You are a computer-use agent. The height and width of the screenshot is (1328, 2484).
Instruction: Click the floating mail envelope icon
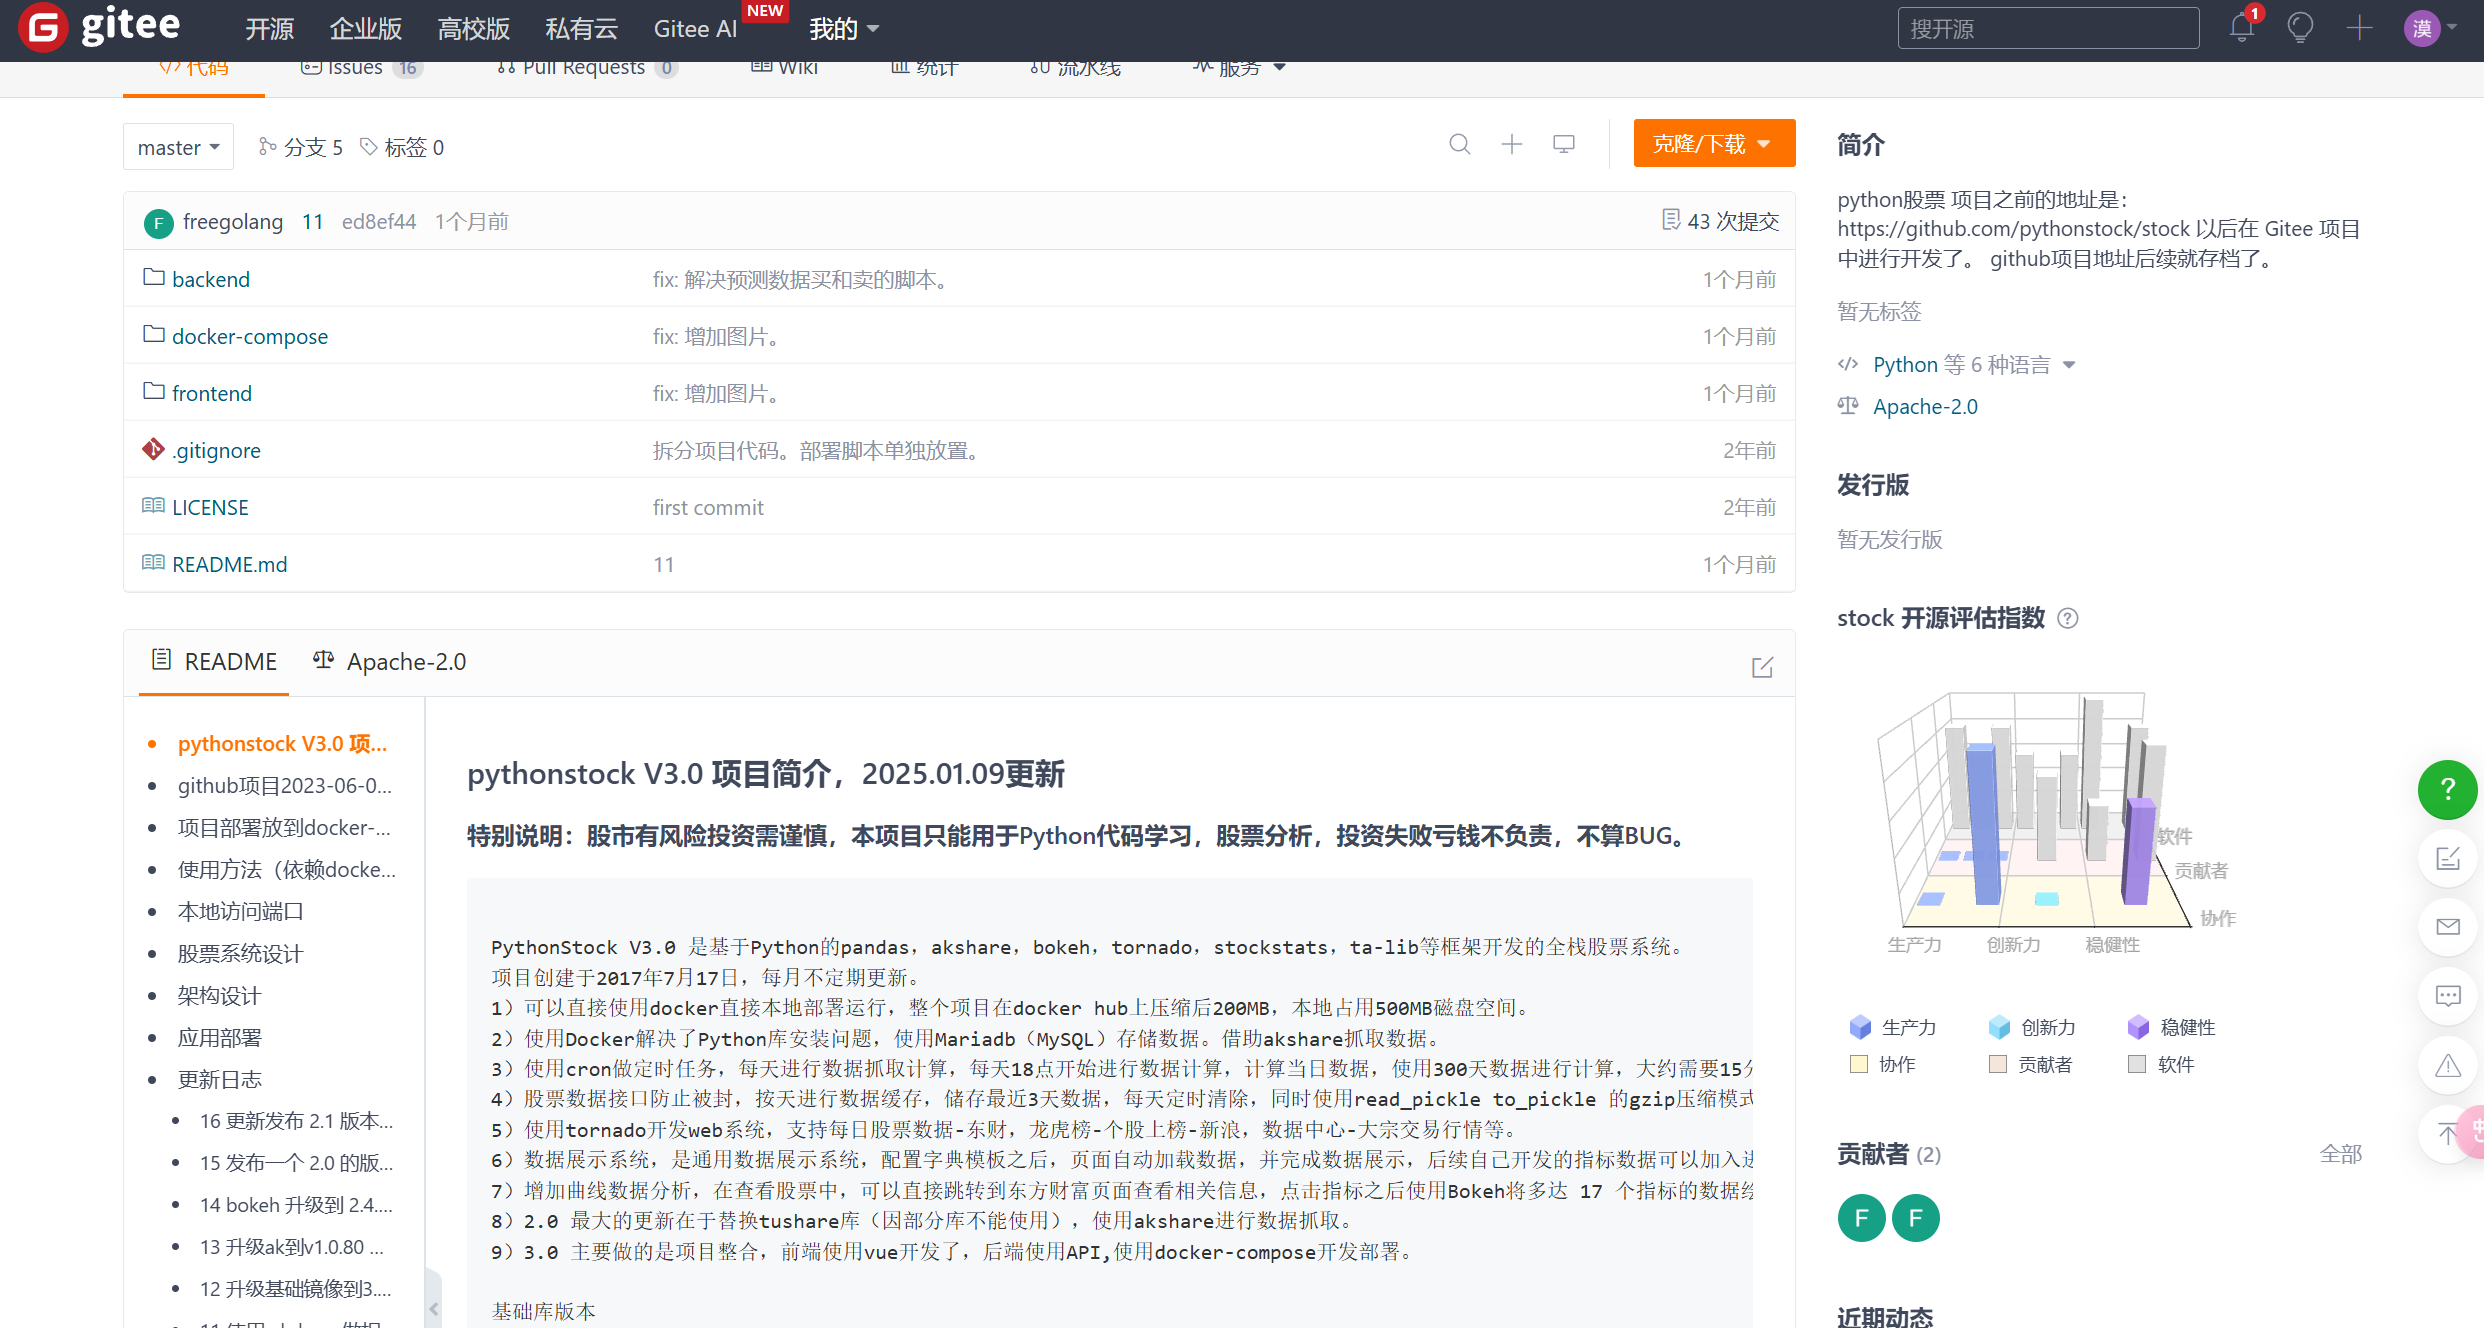tap(2447, 927)
